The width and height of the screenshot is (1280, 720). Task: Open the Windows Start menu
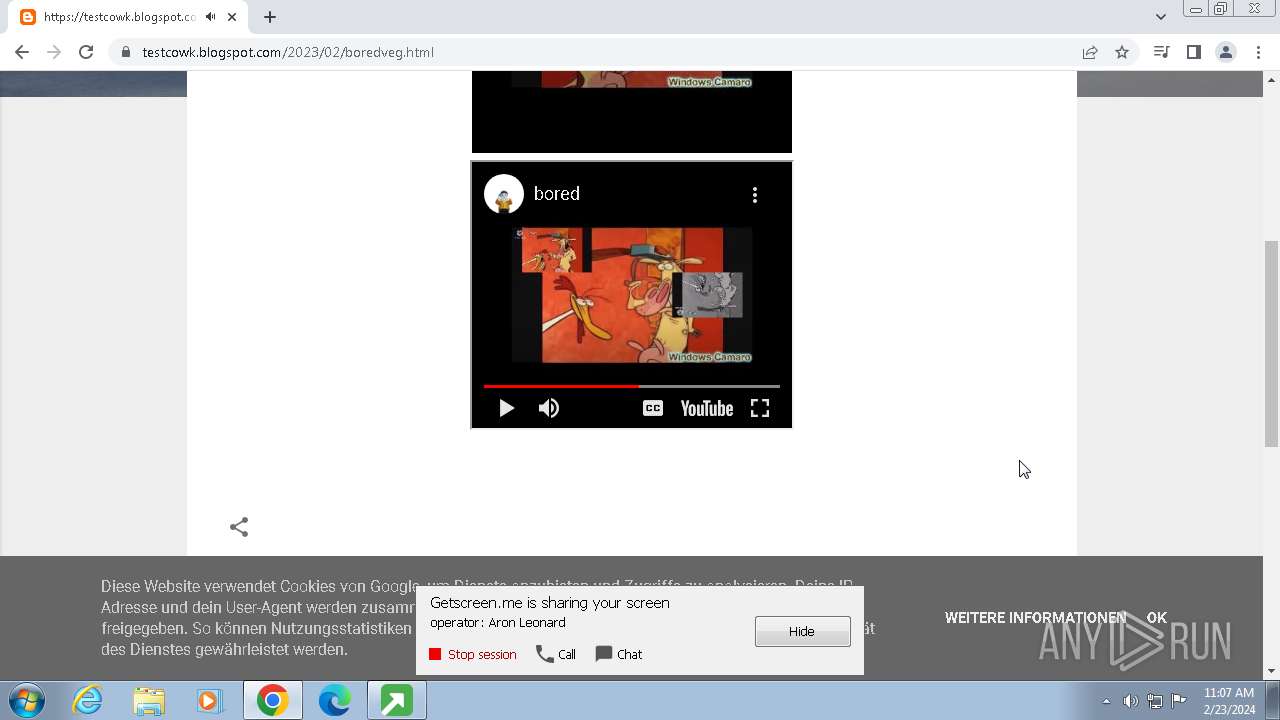click(x=27, y=701)
